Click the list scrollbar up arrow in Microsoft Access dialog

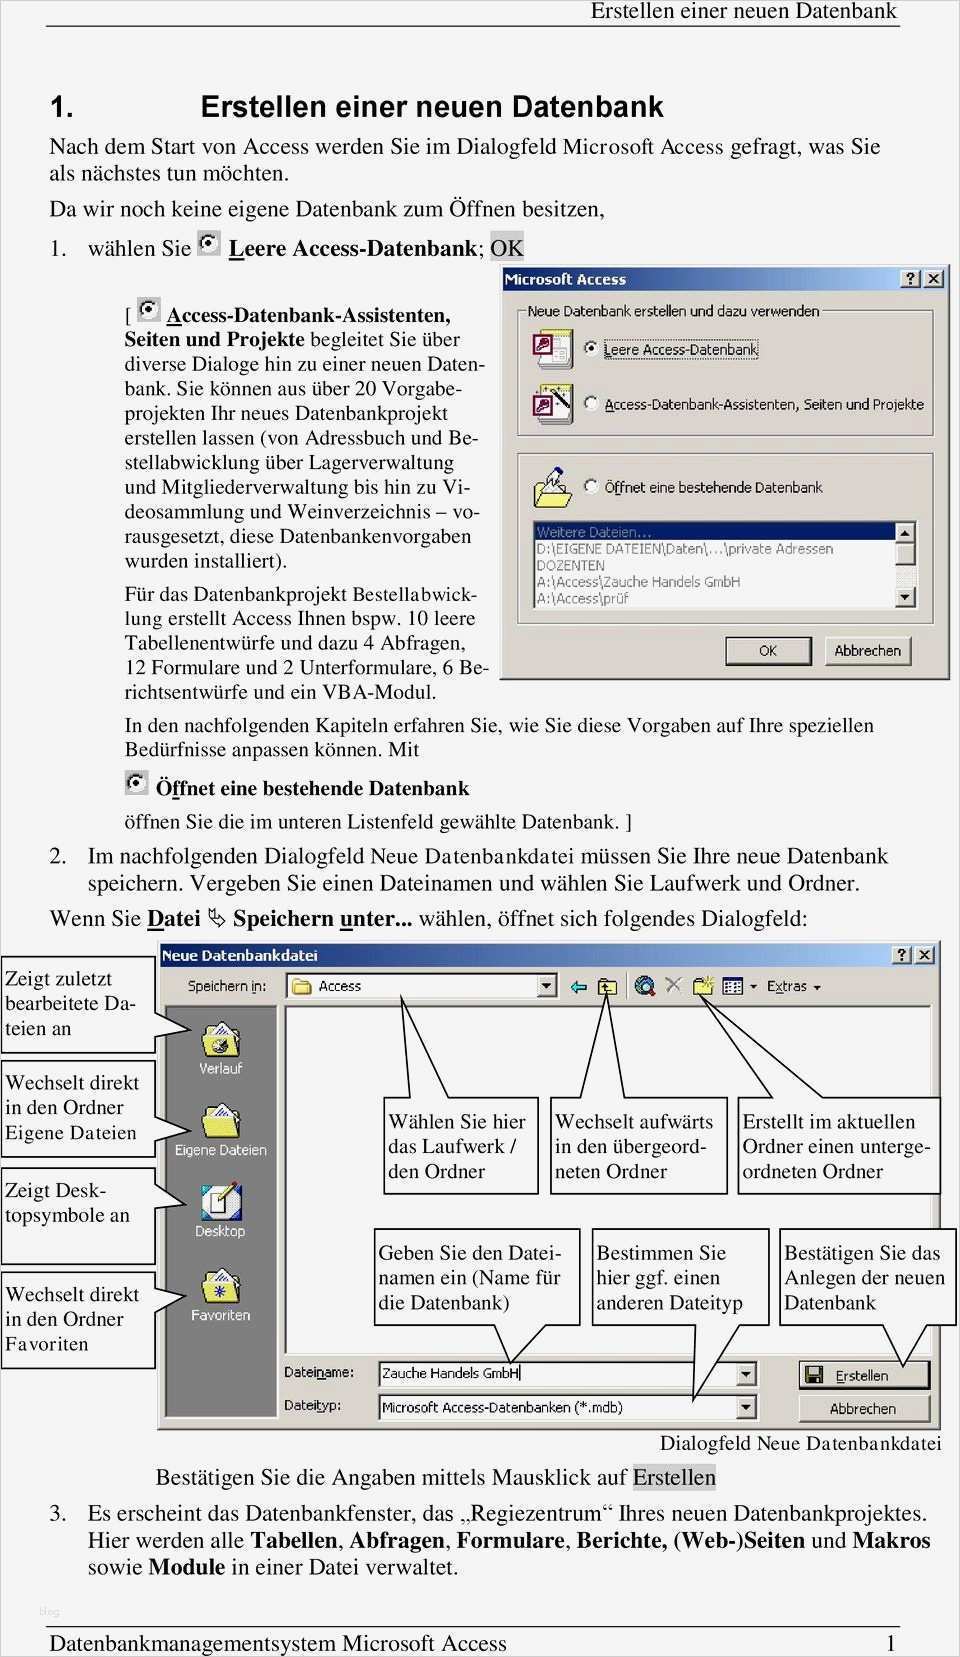click(905, 532)
